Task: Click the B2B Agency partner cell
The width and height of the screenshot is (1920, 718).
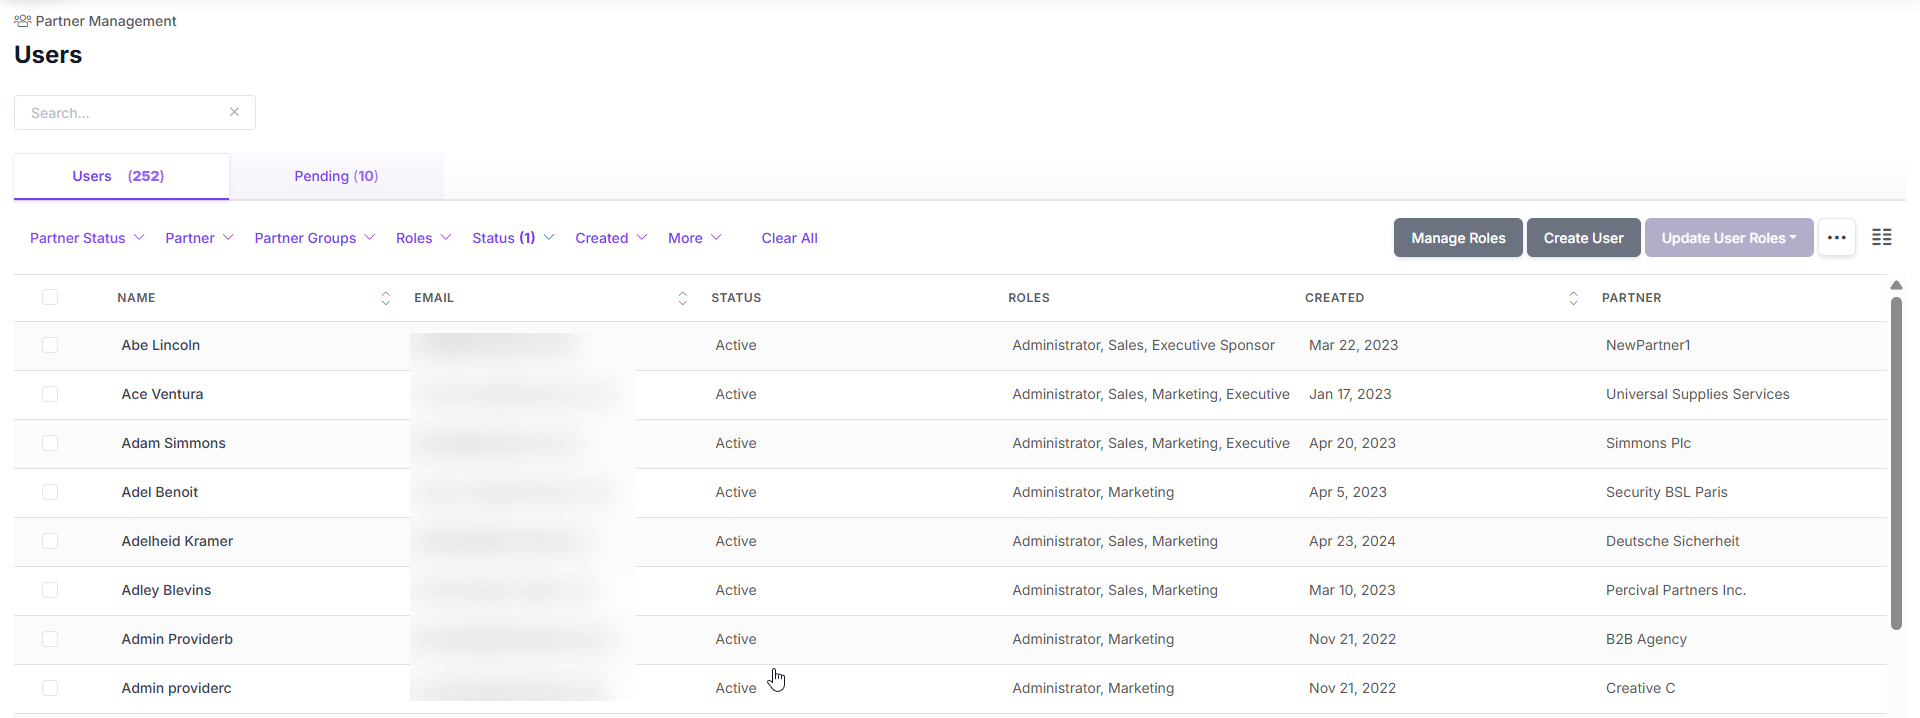Action: click(1646, 639)
